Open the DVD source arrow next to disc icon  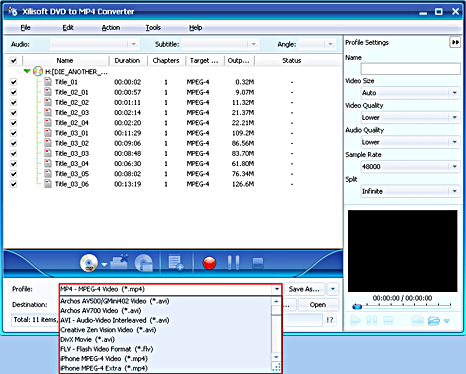point(104,264)
